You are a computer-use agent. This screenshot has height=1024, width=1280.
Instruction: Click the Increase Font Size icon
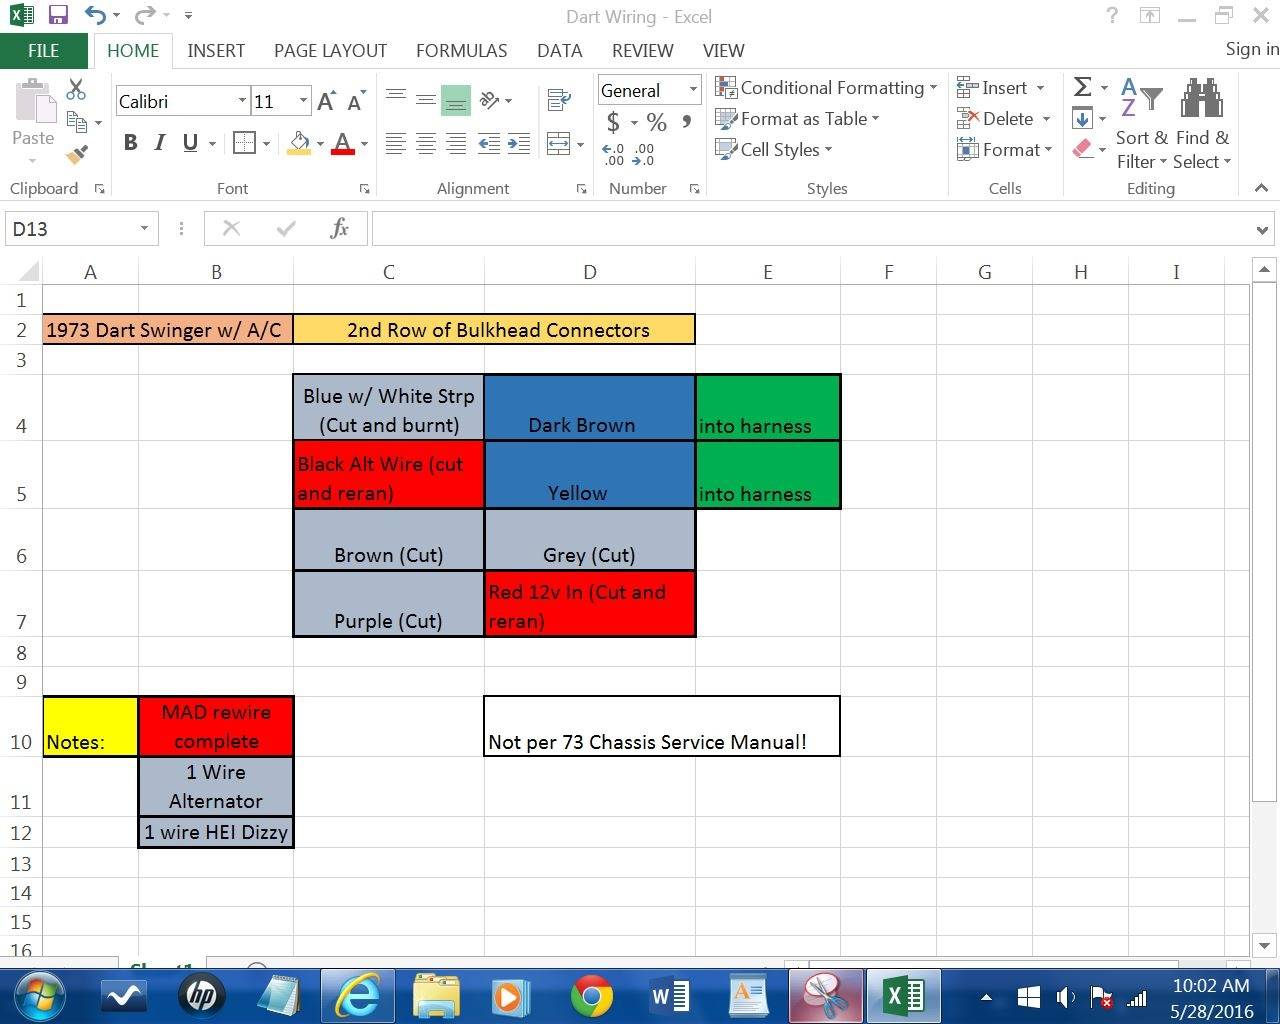(326, 101)
